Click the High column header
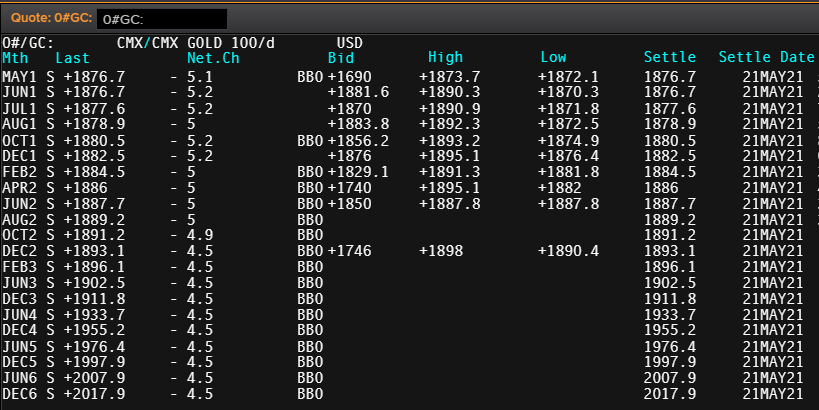The image size is (819, 410). pyautogui.click(x=445, y=58)
